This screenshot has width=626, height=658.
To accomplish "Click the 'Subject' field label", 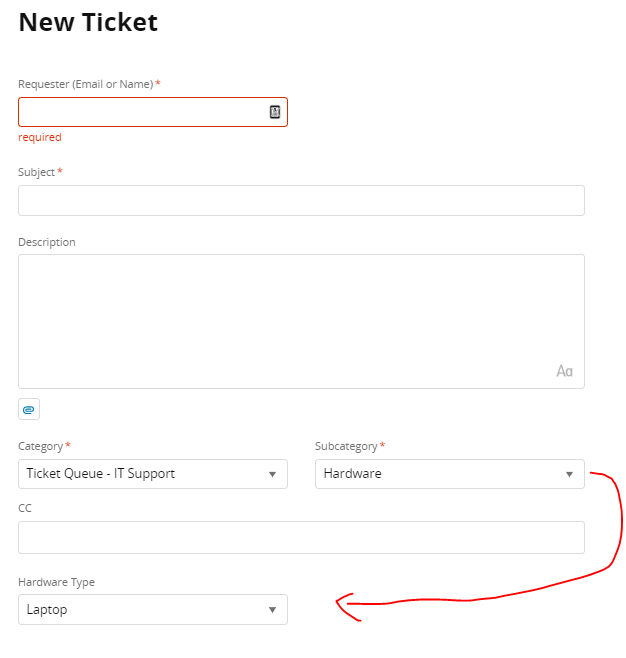I will (37, 172).
